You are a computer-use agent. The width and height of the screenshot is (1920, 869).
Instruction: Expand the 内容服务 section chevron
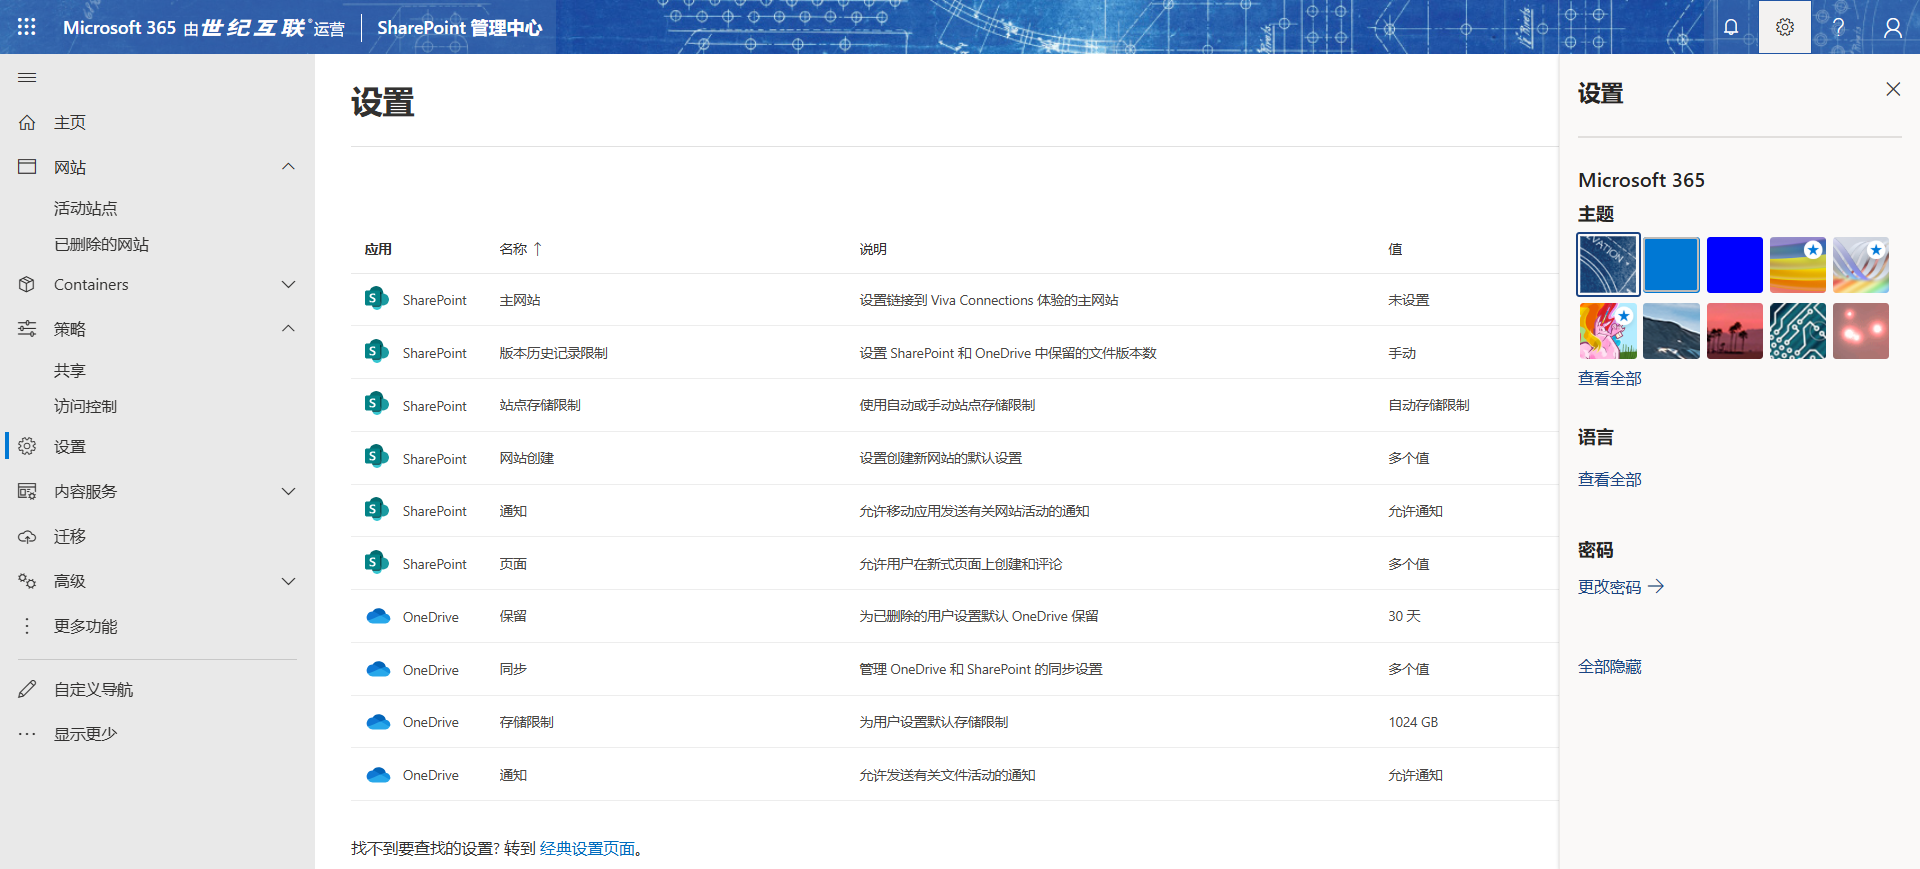coord(288,491)
